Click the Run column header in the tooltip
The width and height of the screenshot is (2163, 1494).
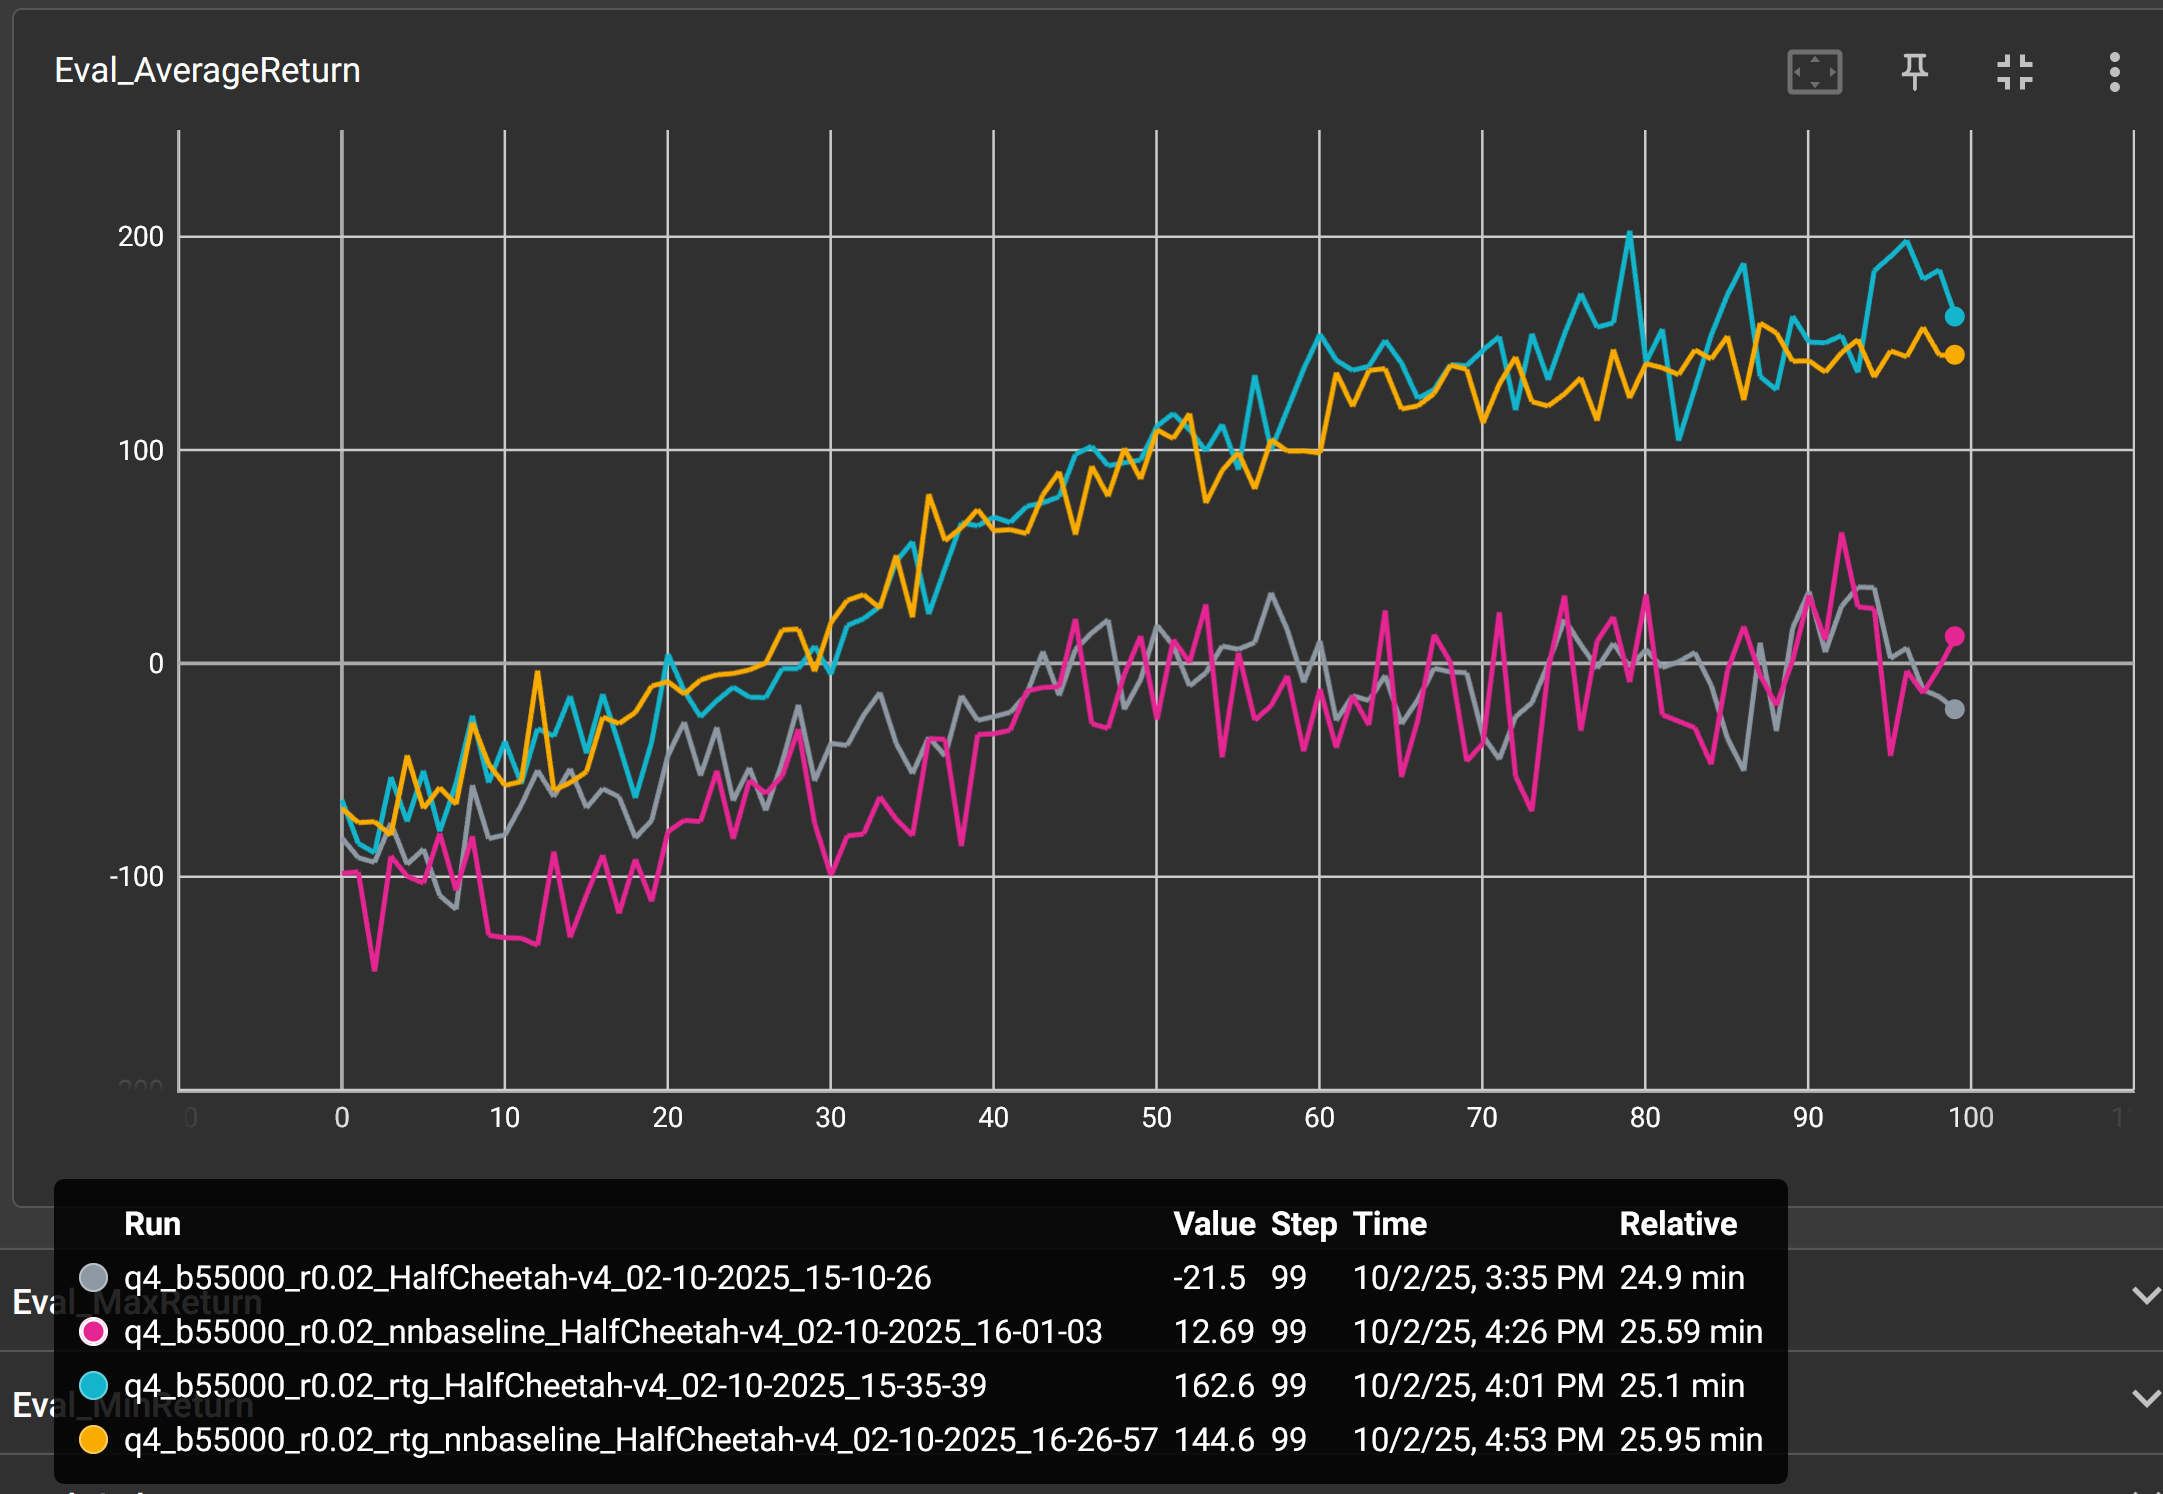click(152, 1223)
